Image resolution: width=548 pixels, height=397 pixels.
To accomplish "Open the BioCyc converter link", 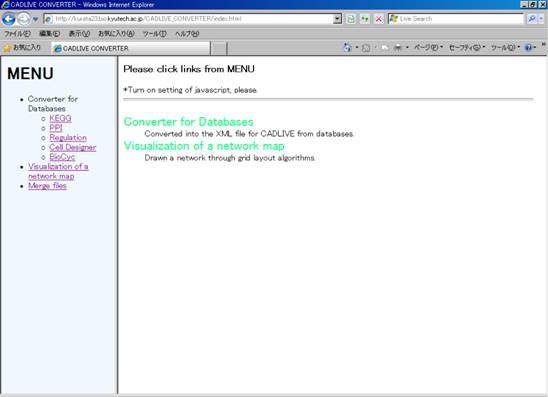I will click(x=62, y=157).
